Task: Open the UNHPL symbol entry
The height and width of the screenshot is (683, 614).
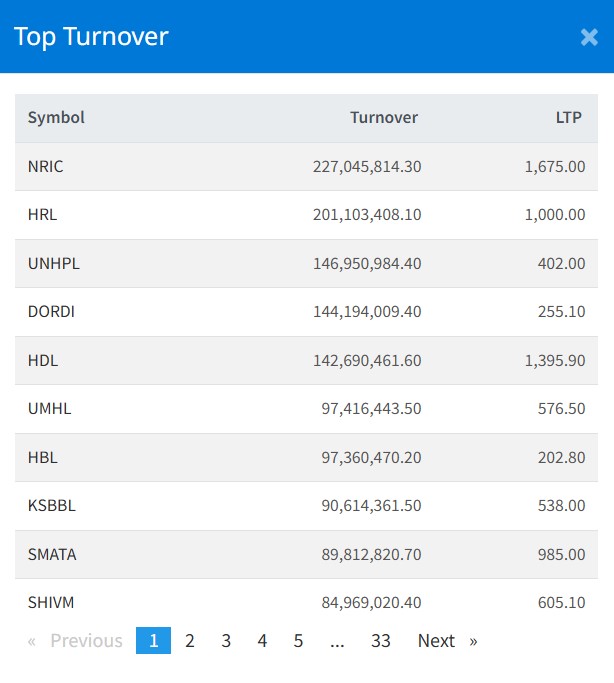Action: click(54, 264)
